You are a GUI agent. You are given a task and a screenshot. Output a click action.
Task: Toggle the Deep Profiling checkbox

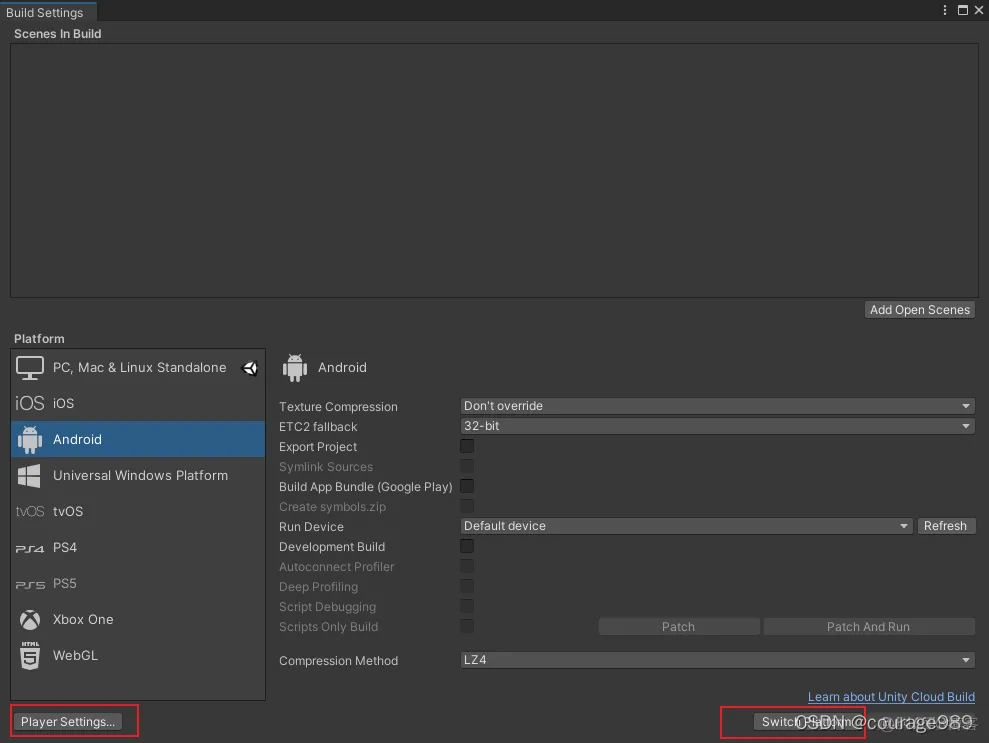(467, 587)
